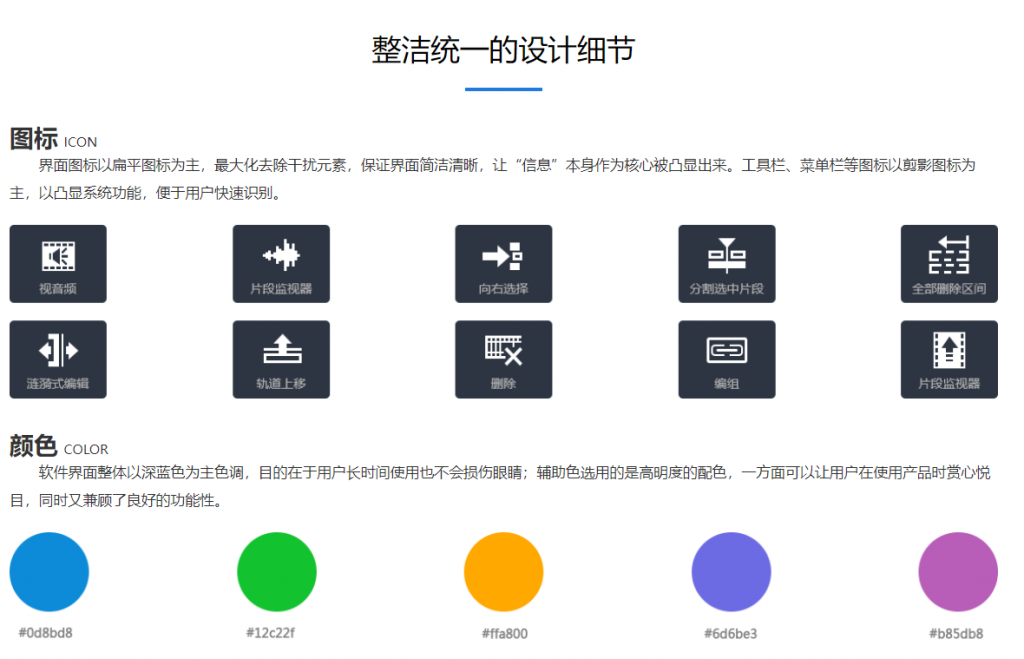Pick the blue #0d8bd8 color circle
Image resolution: width=1024 pixels, height=659 pixels.
point(49,572)
